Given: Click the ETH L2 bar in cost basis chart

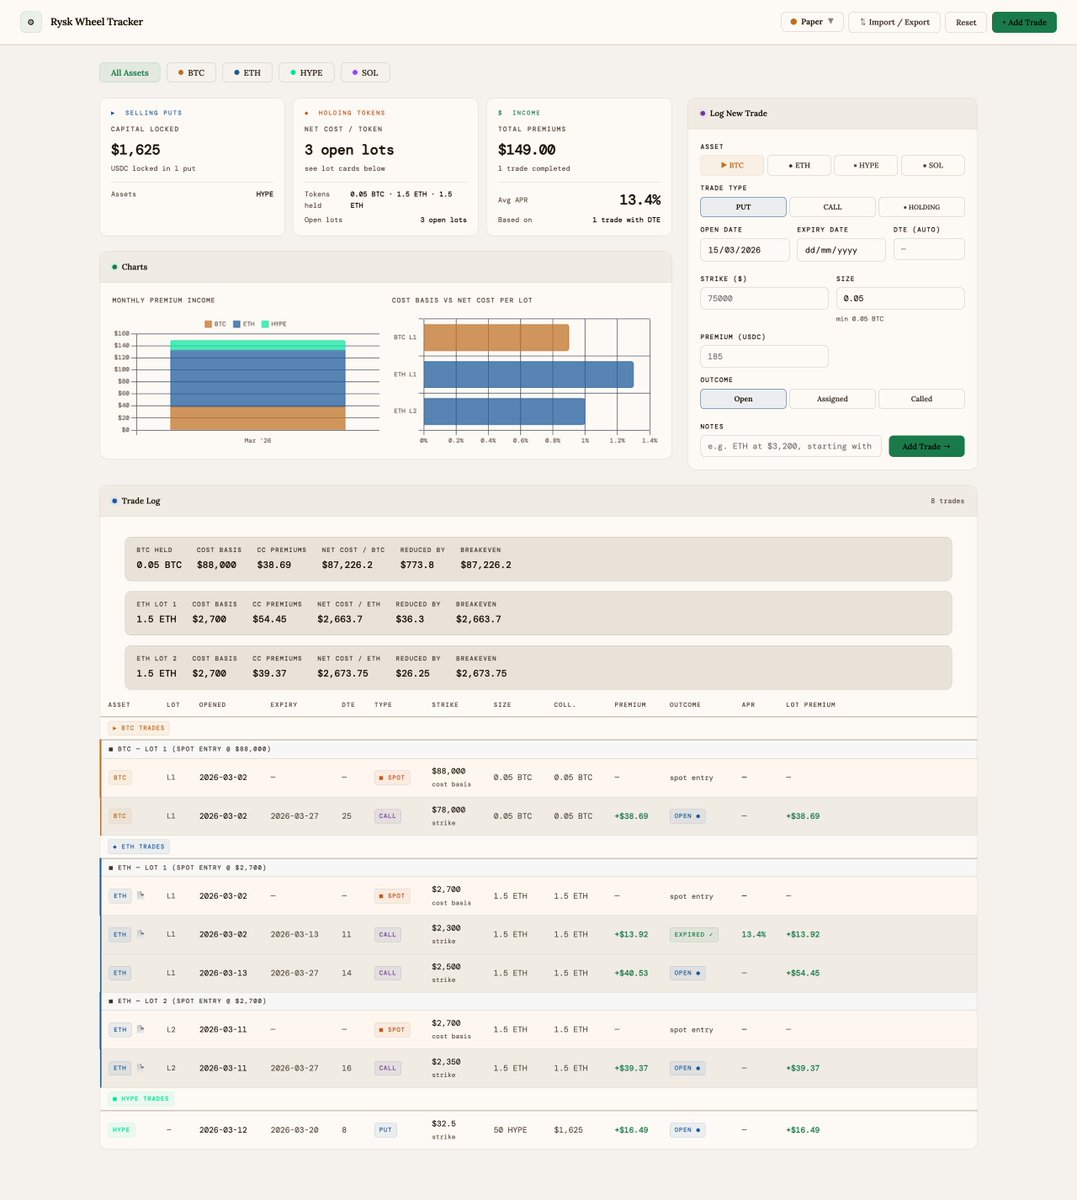Looking at the screenshot, I should 504,411.
